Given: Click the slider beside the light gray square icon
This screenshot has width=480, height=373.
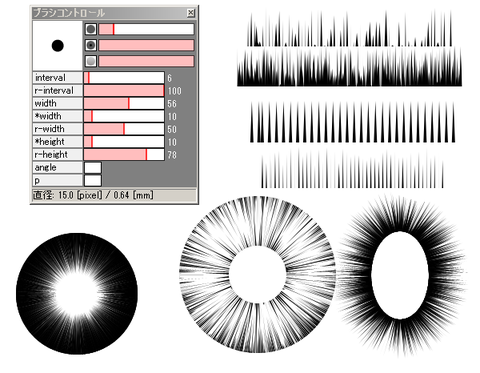Looking at the screenshot, I should [146, 61].
